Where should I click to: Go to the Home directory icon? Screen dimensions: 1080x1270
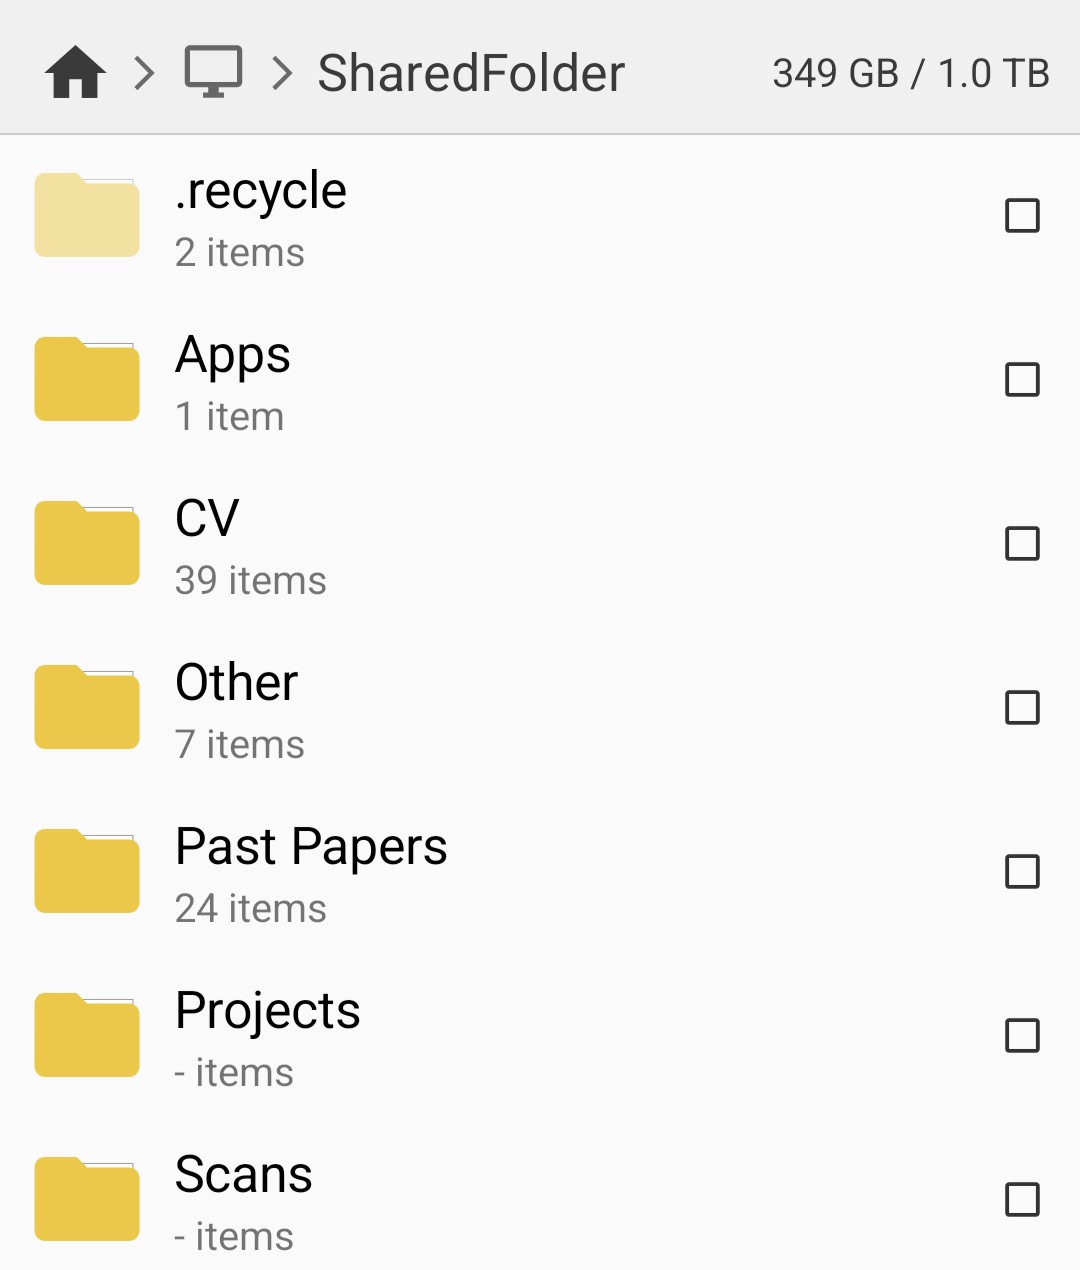coord(75,73)
